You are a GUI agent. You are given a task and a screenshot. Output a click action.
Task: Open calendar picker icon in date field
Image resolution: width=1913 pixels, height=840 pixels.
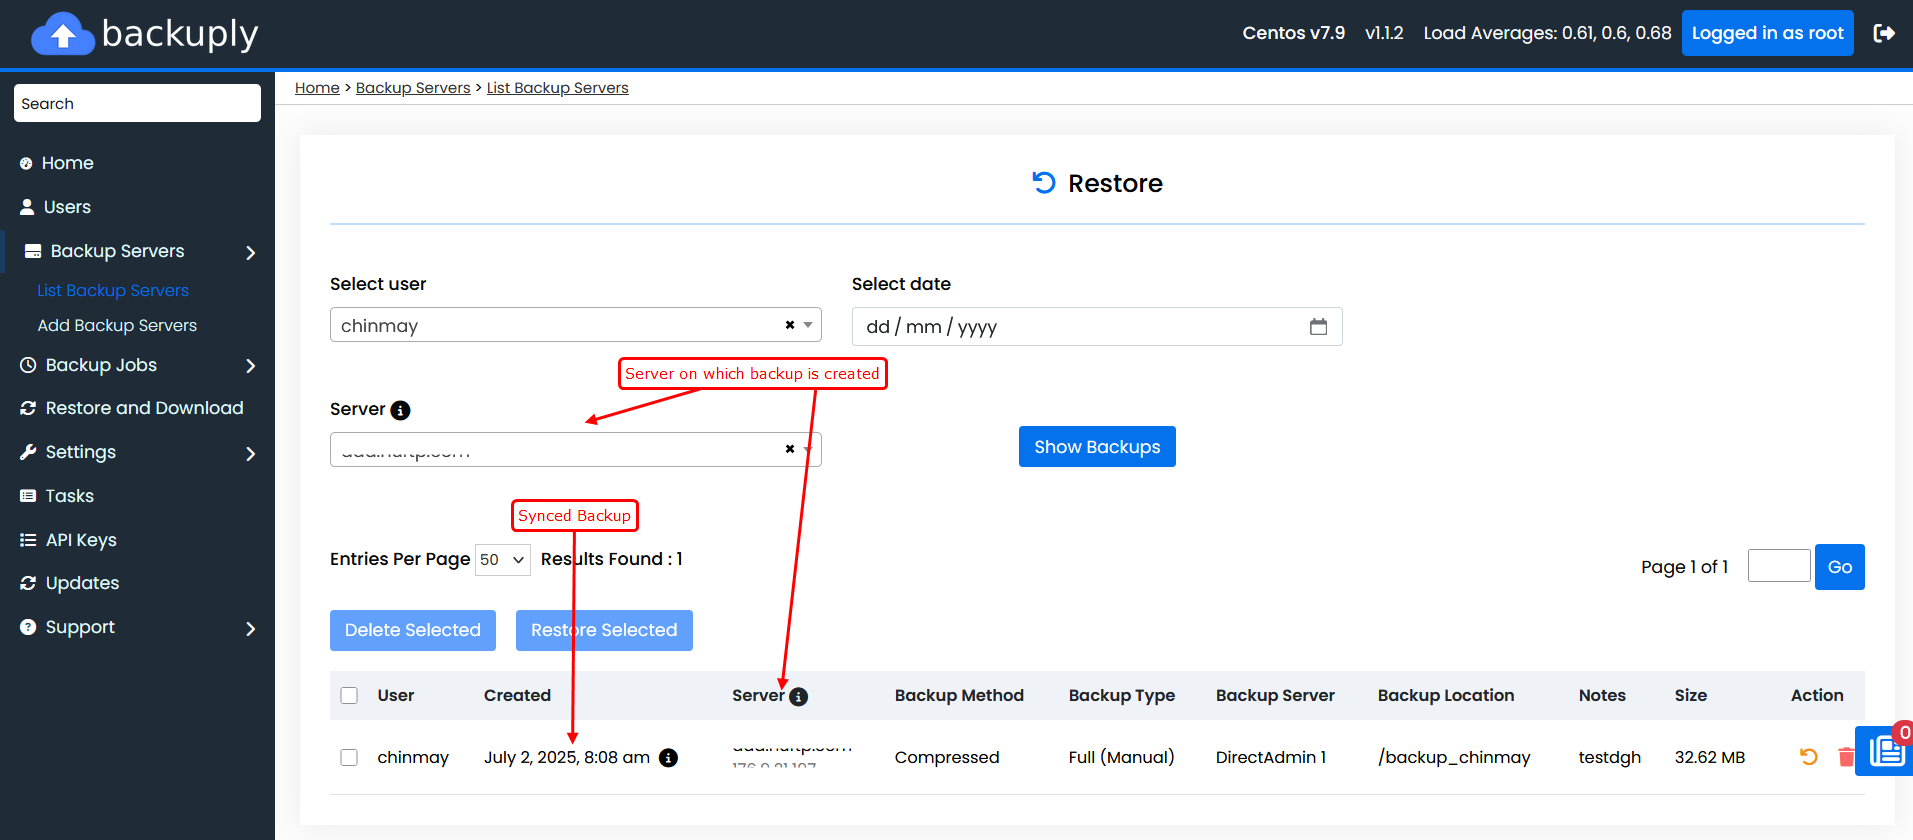point(1318,327)
